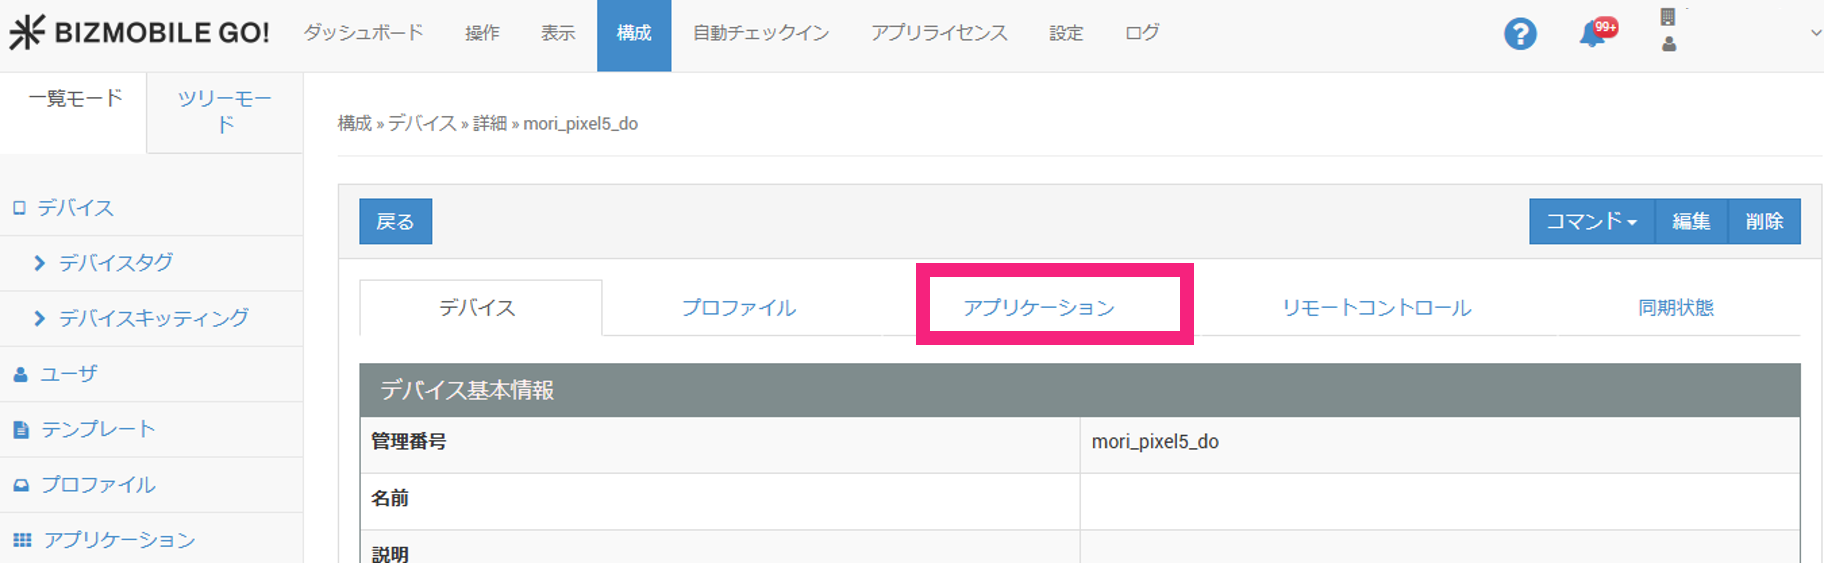Open the ダッシュボード menu

click(363, 33)
